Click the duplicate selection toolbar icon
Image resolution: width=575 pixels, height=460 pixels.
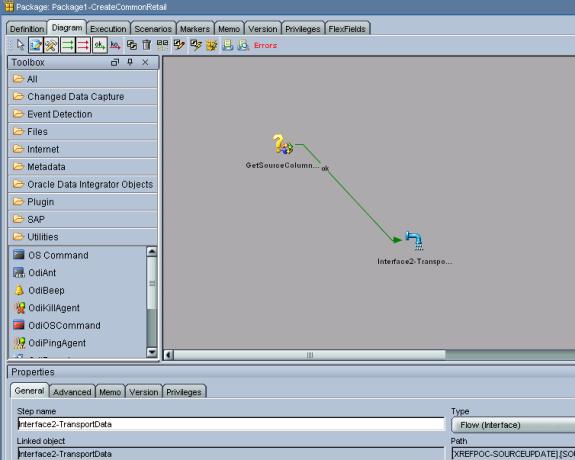coord(131,45)
